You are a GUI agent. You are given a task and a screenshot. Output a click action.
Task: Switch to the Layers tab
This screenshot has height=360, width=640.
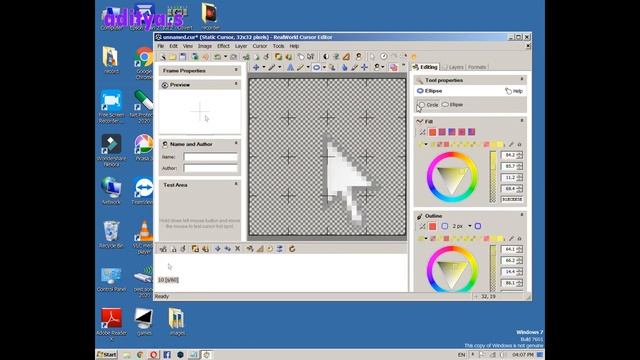click(456, 67)
